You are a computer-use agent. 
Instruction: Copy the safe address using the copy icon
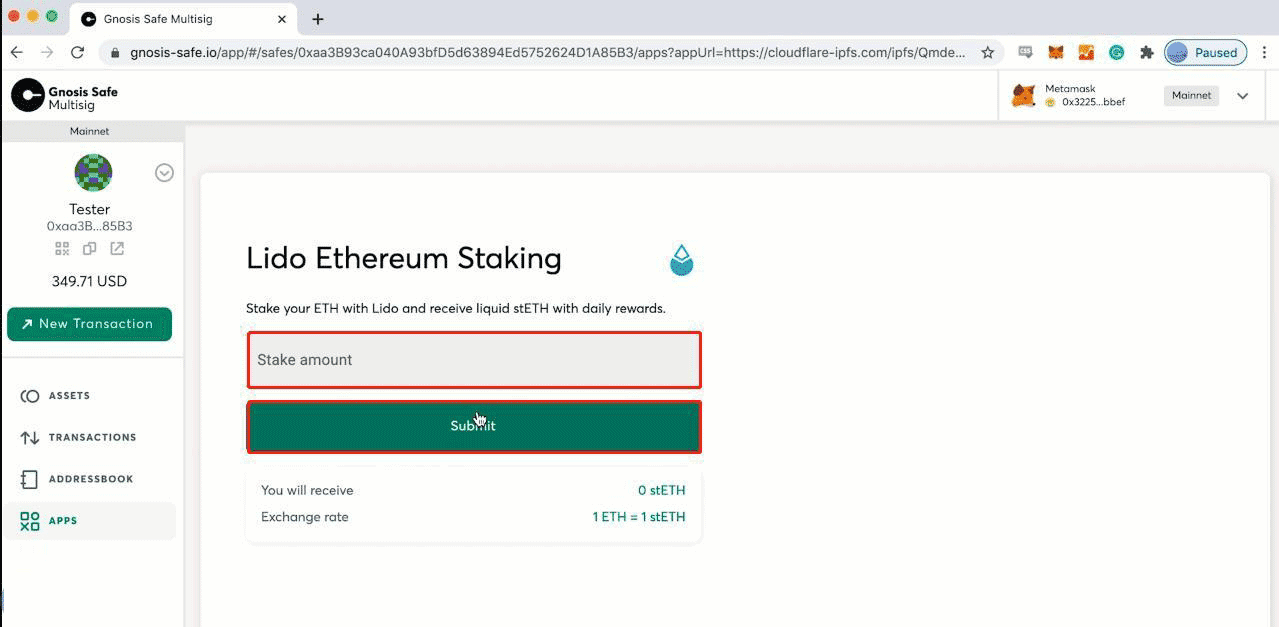pos(89,248)
